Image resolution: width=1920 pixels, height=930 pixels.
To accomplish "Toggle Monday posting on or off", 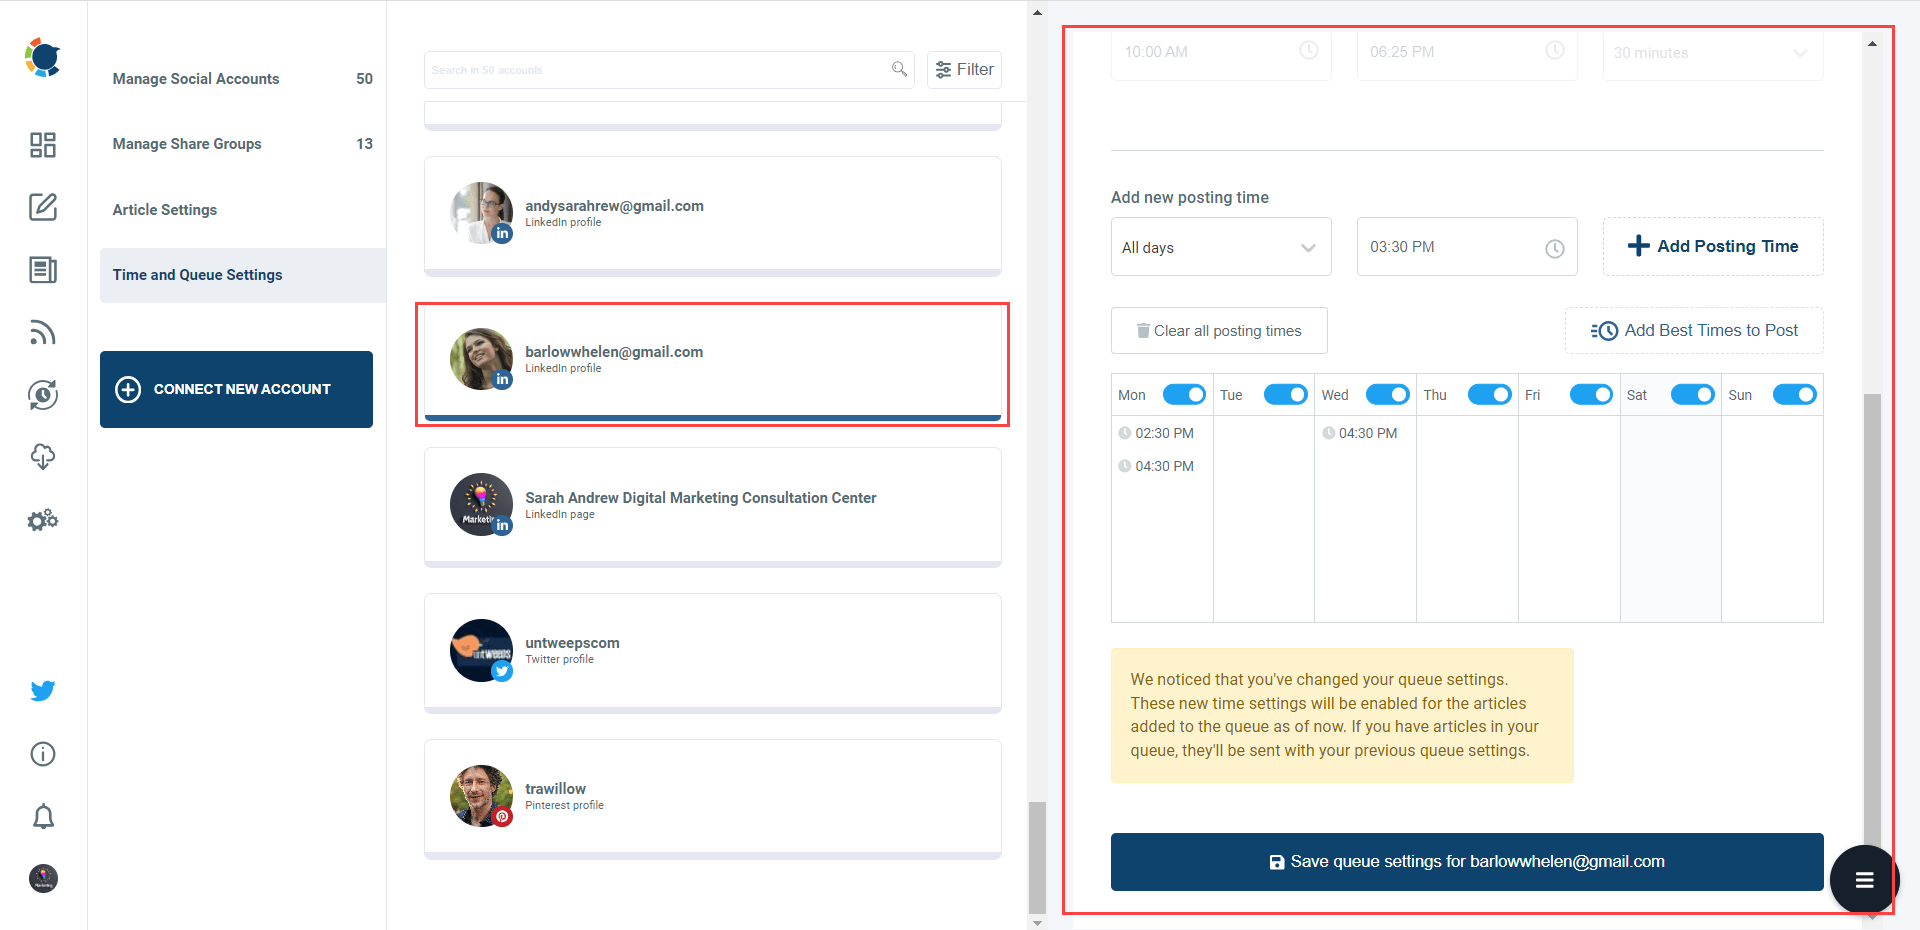I will point(1184,394).
